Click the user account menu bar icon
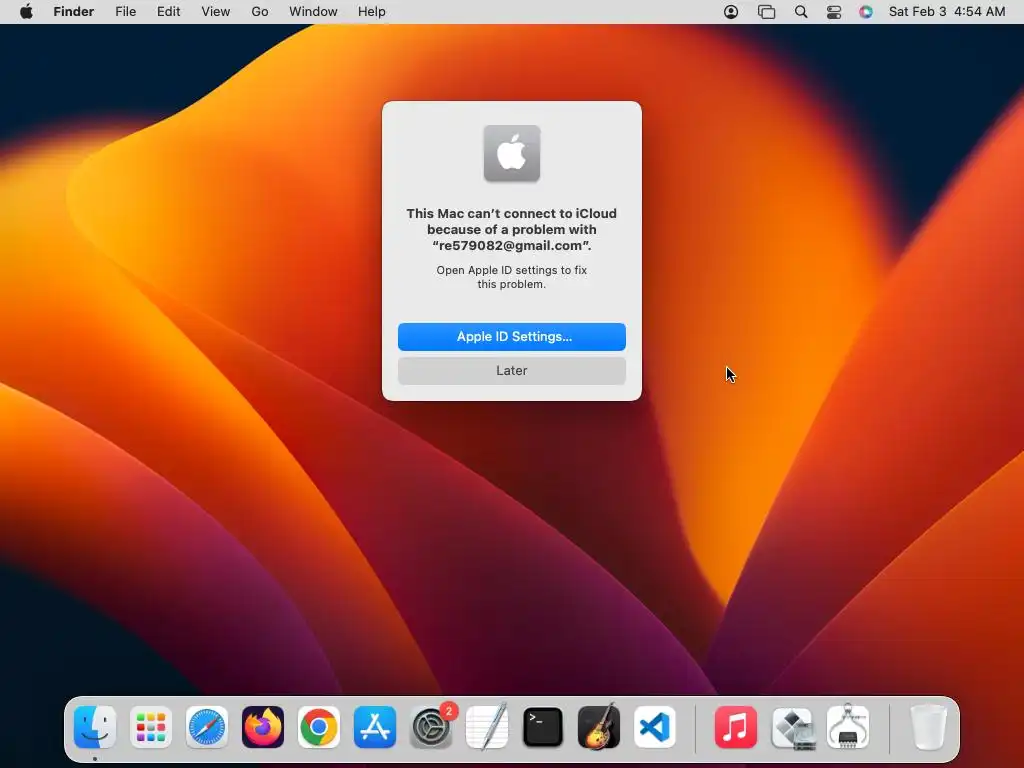 pos(731,12)
